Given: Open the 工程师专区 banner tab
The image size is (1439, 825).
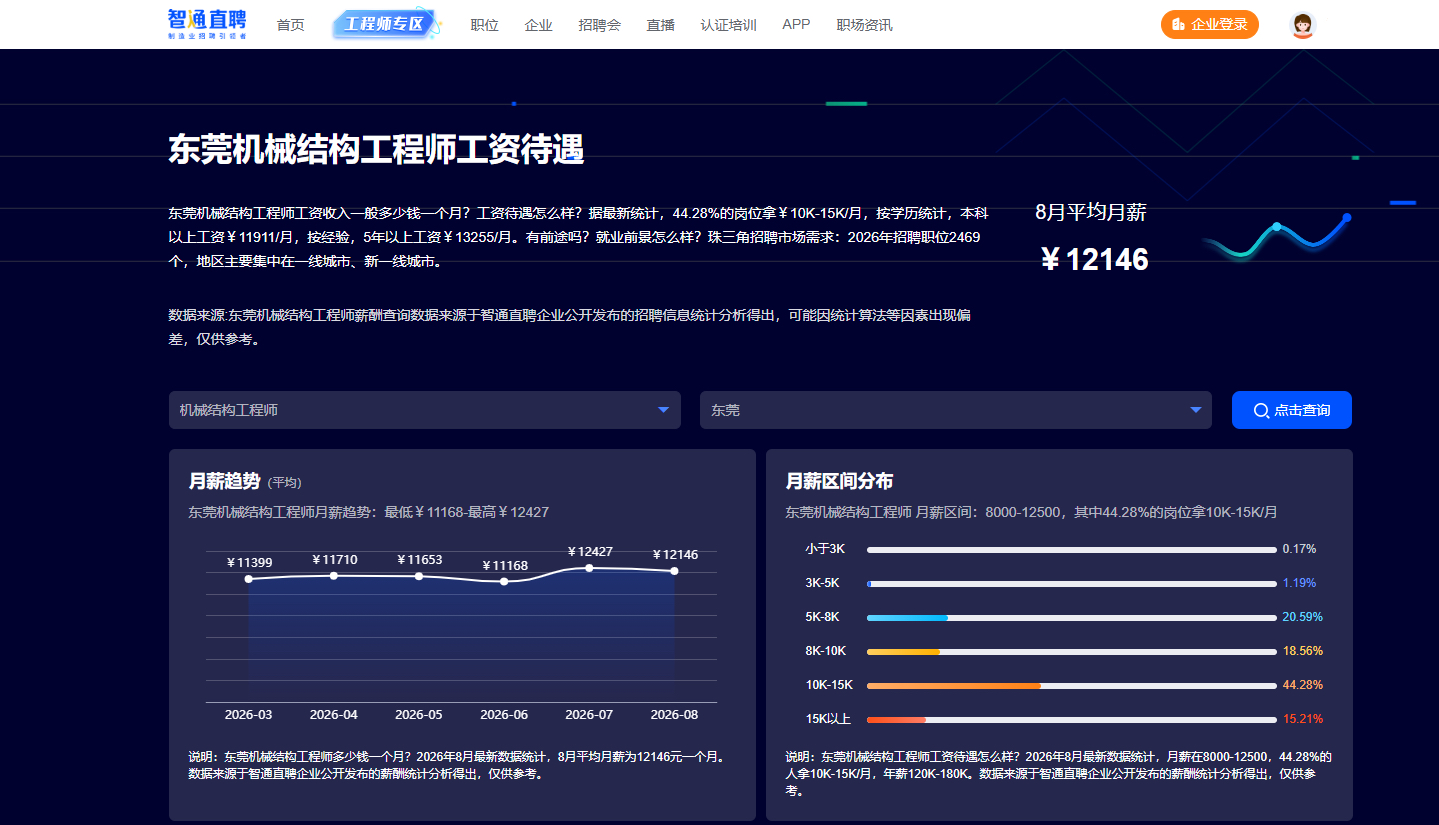Looking at the screenshot, I should tap(385, 24).
